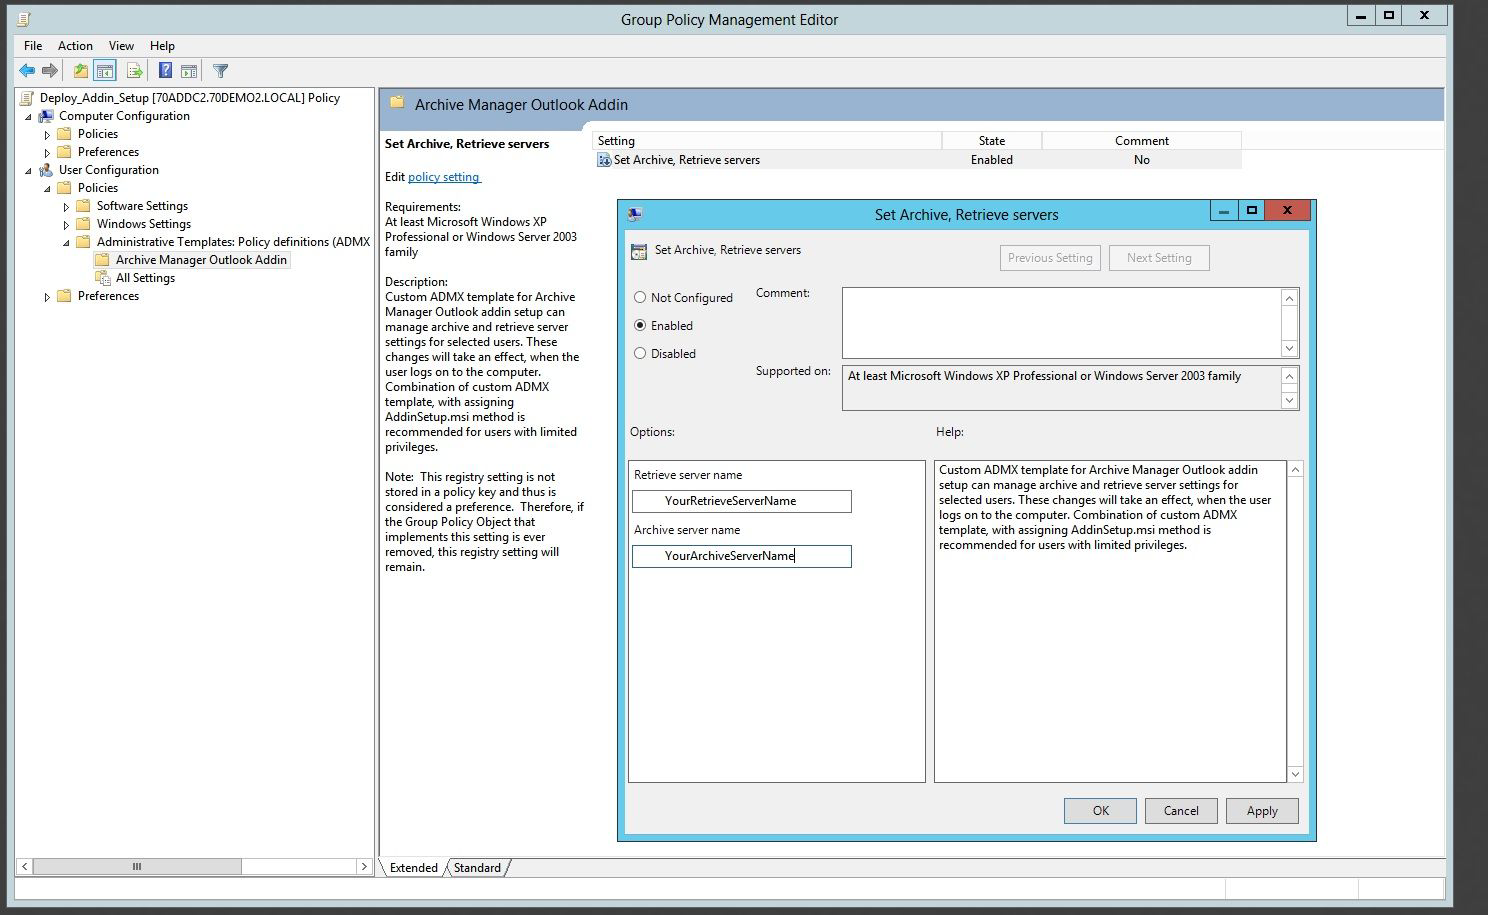Open Help via blue question mark icon
The image size is (1488, 915).
(x=165, y=71)
